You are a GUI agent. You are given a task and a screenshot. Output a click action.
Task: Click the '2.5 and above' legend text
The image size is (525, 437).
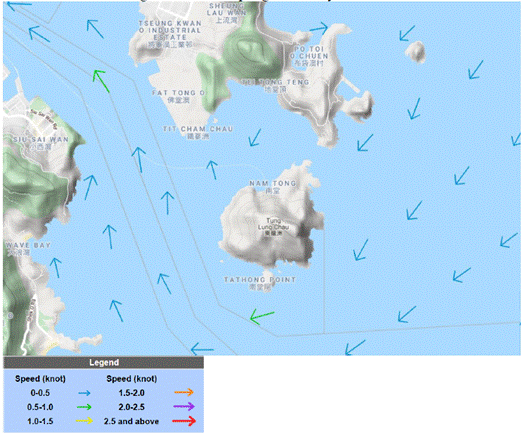point(131,421)
